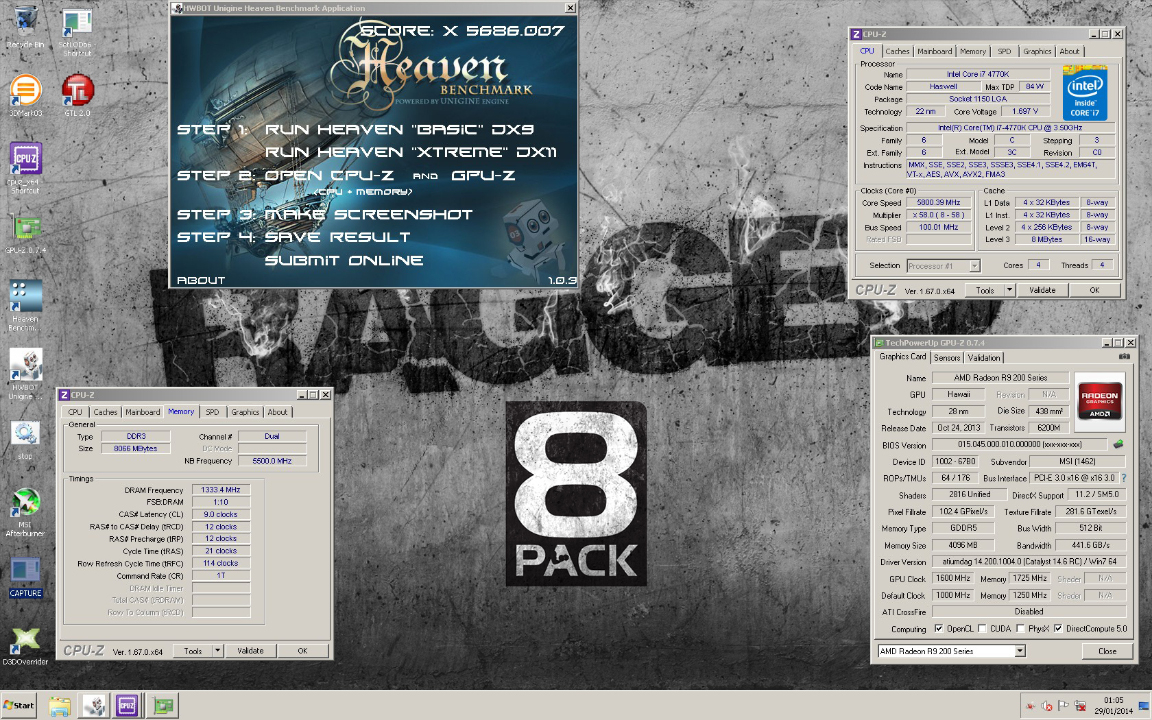Viewport: 1152px width, 720px height.
Task: Click the GPU Clock value 1600 MHz
Action: [x=954, y=579]
